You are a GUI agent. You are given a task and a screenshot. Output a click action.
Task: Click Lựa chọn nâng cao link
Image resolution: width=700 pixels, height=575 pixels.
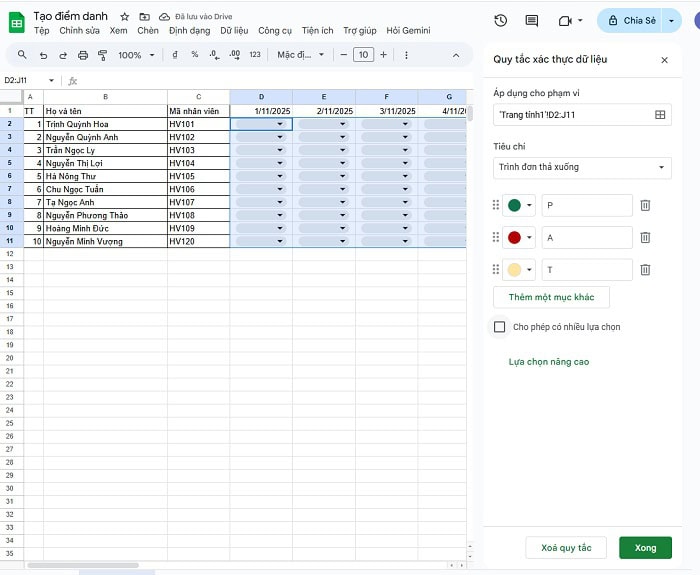tap(549, 362)
